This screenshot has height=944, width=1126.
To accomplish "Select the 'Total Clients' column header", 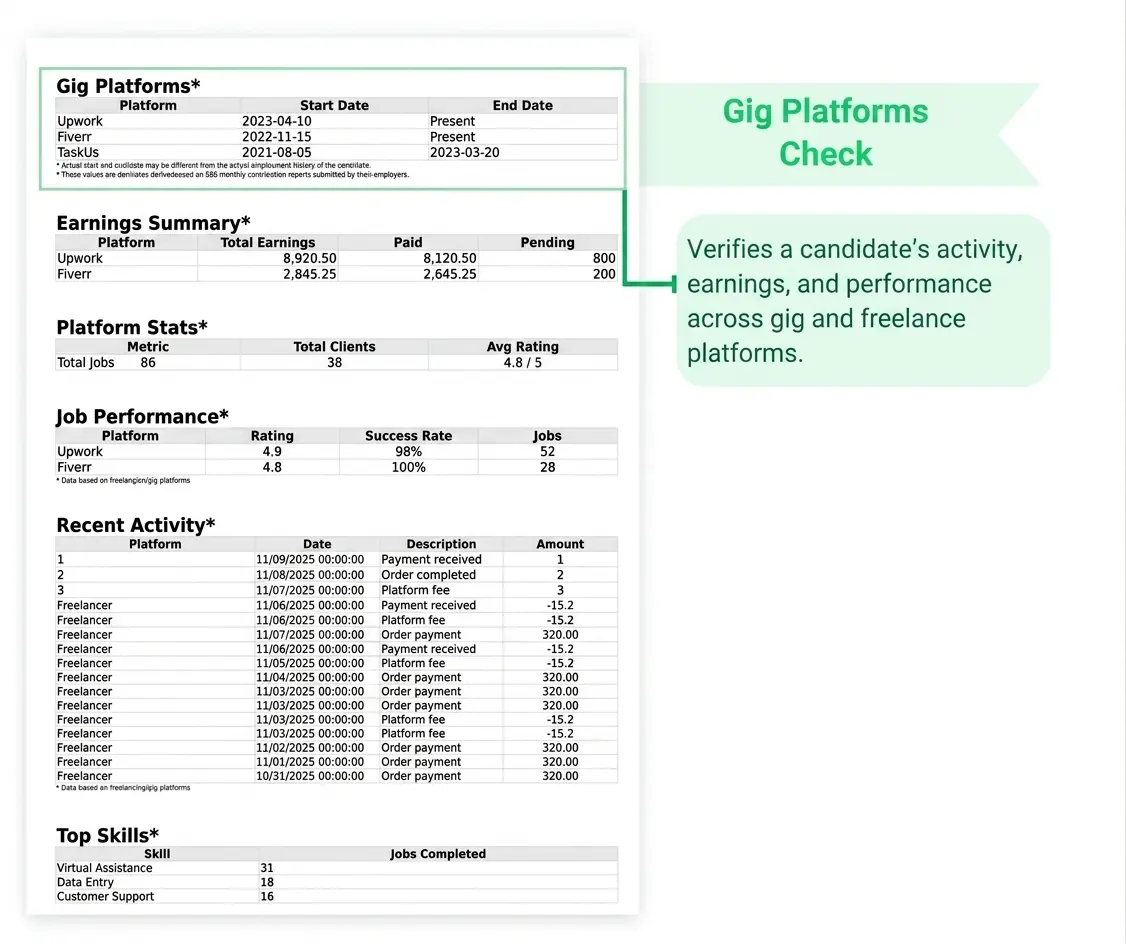I will click(x=334, y=346).
